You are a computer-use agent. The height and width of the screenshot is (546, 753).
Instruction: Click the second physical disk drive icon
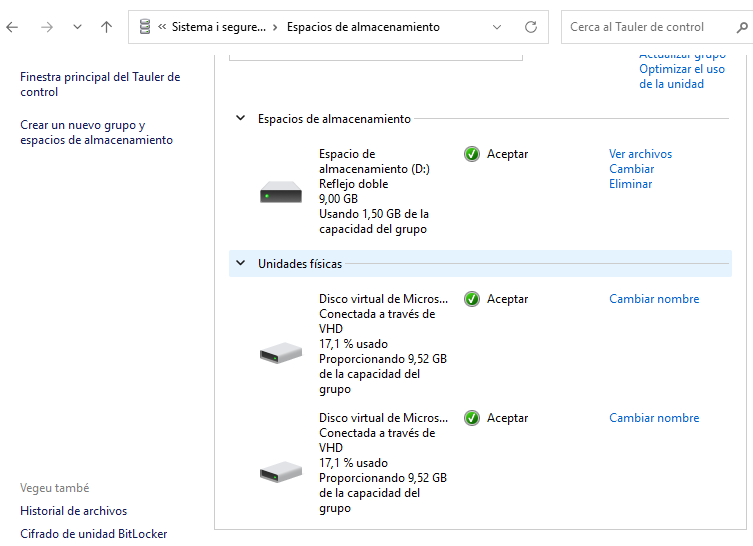click(281, 471)
